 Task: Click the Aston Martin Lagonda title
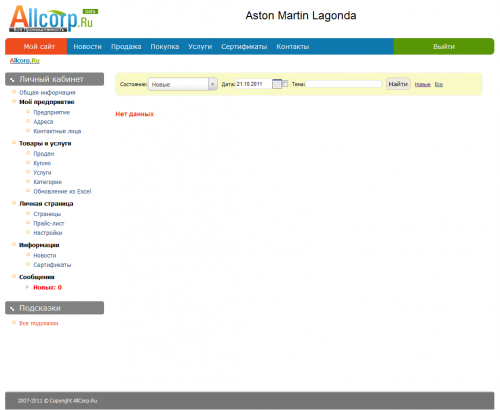(301, 15)
